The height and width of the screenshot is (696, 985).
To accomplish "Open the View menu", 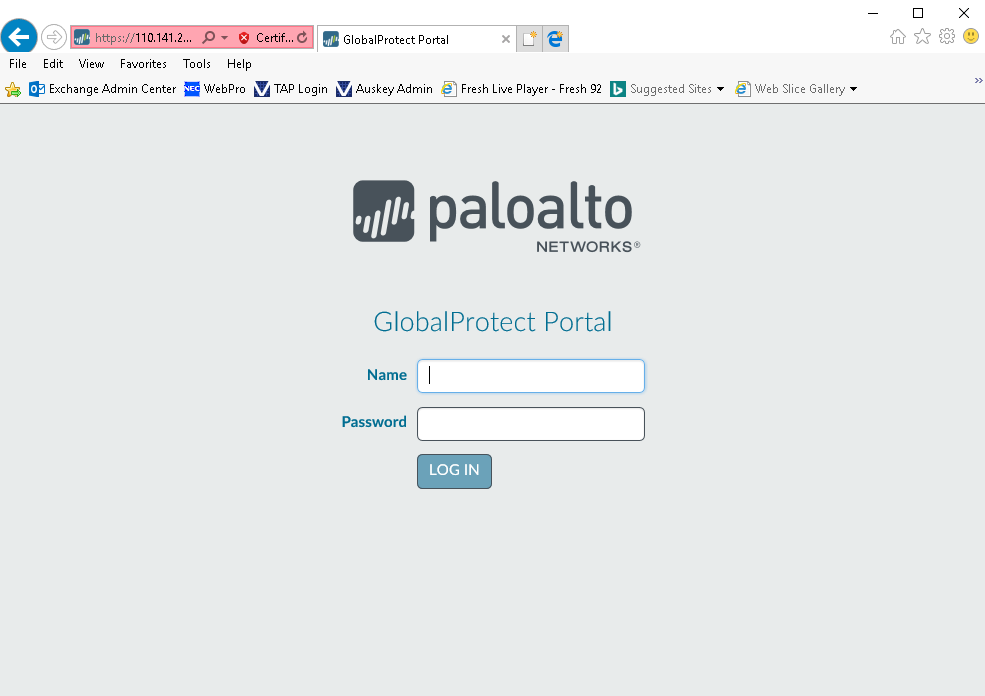I will [x=91, y=63].
